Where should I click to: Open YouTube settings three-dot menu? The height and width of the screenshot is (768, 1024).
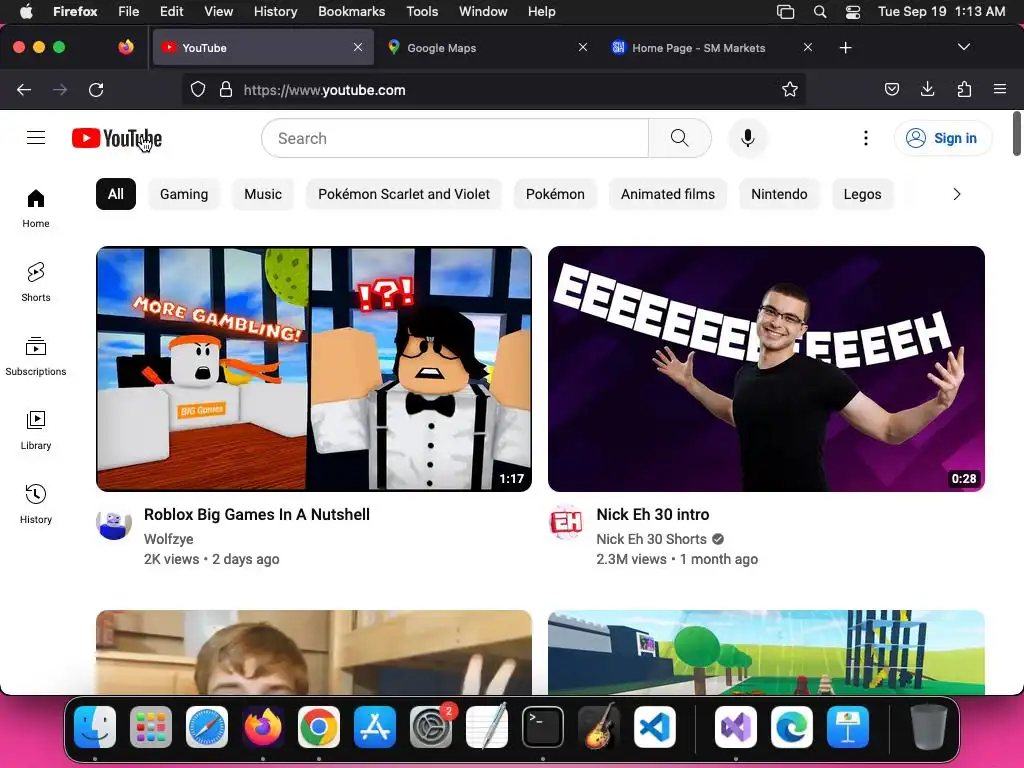click(866, 138)
